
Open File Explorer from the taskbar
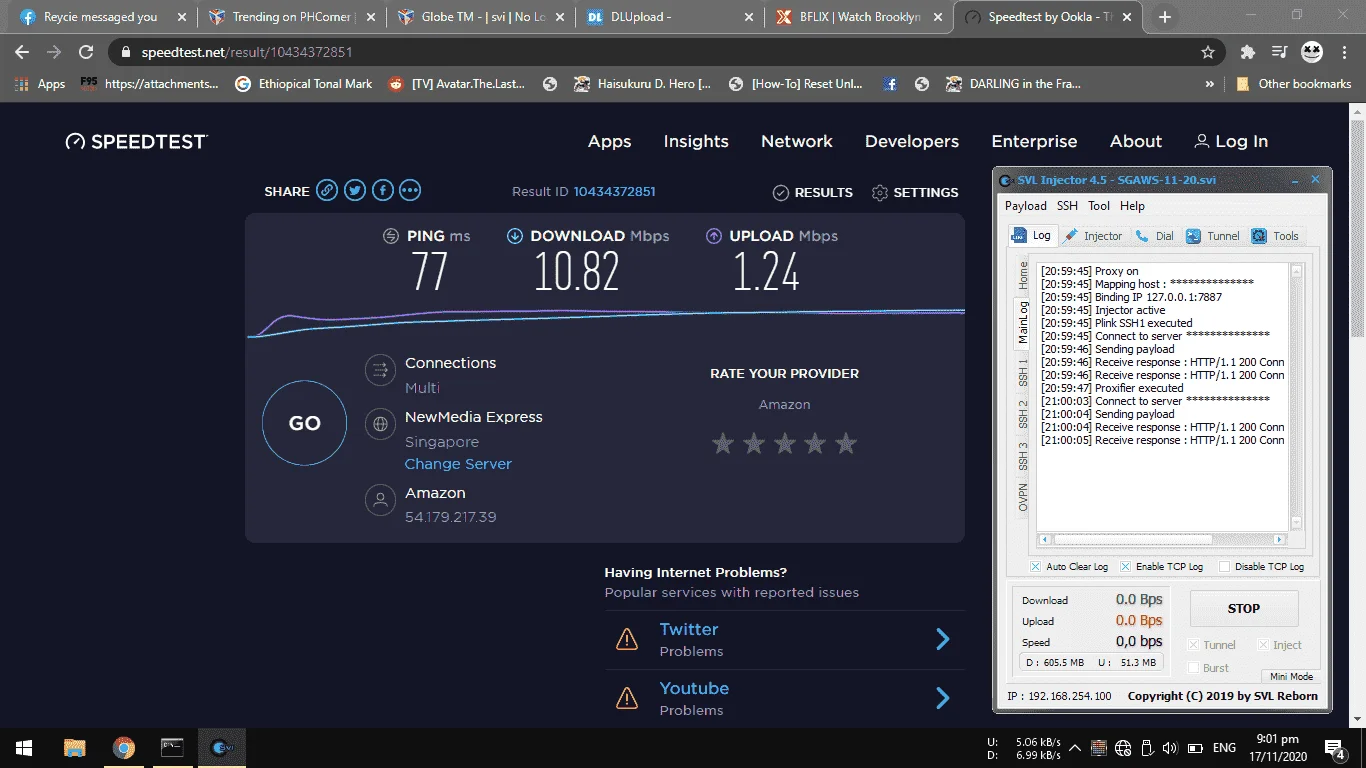click(74, 747)
